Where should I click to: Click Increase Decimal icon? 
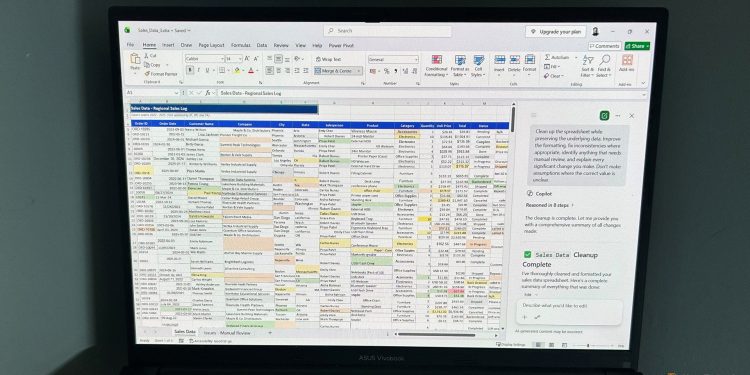pyautogui.click(x=405, y=71)
